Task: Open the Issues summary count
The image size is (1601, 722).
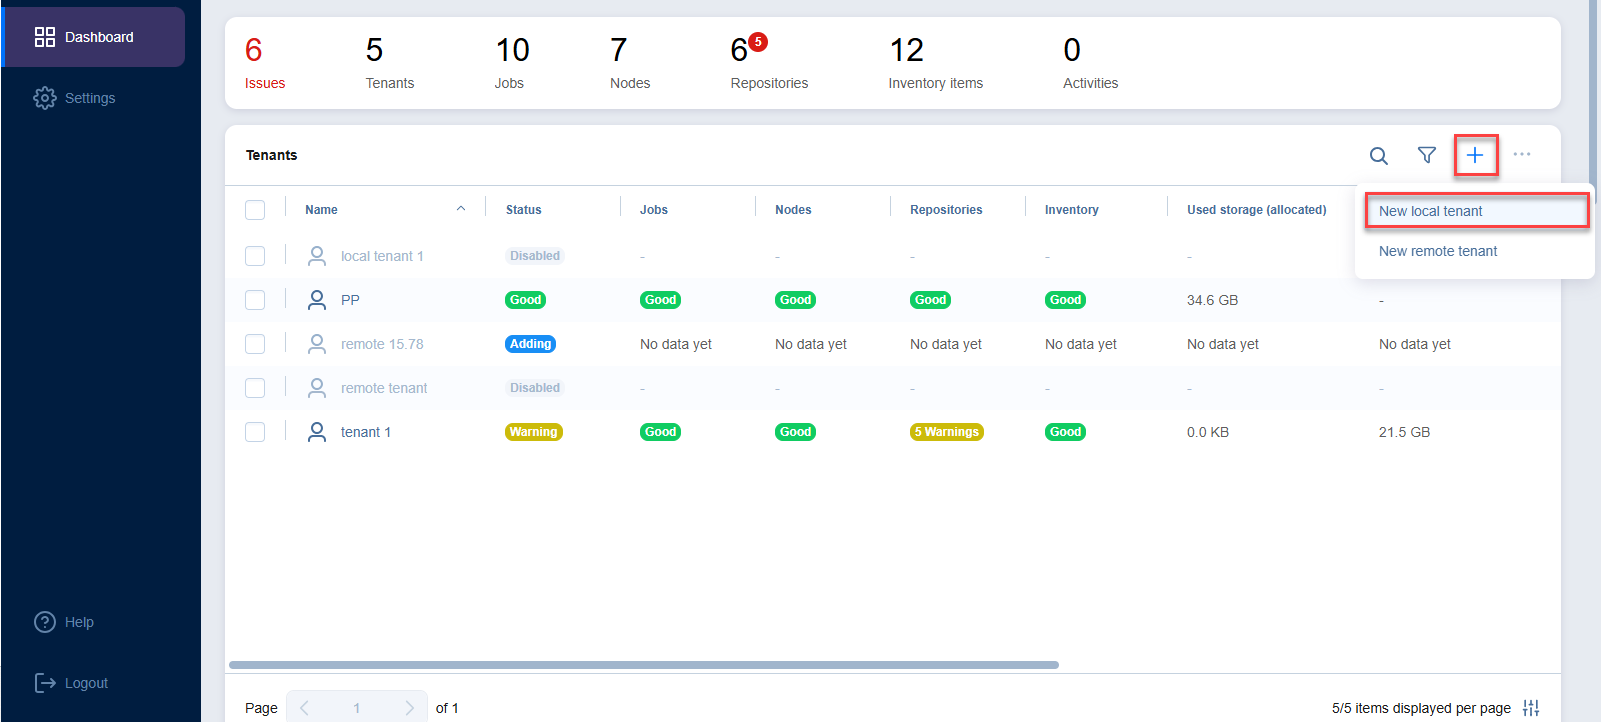Action: tap(264, 63)
